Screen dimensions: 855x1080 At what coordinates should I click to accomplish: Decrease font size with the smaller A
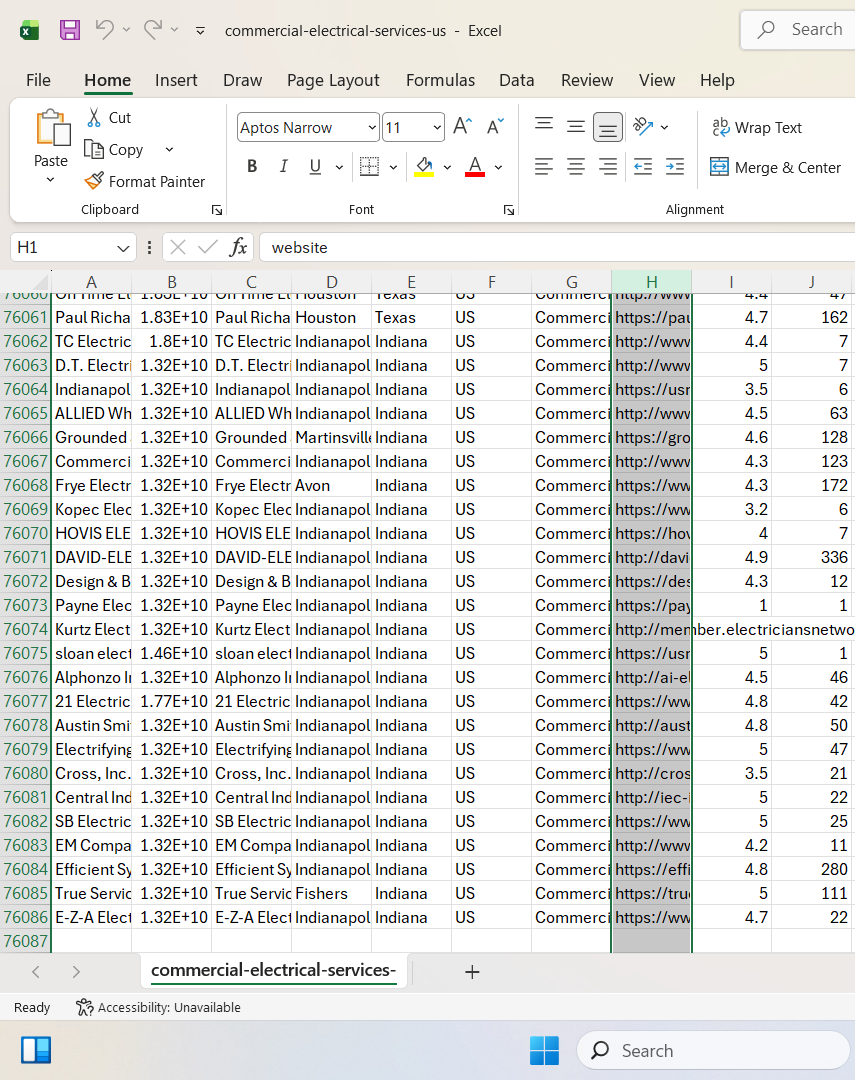coord(495,127)
